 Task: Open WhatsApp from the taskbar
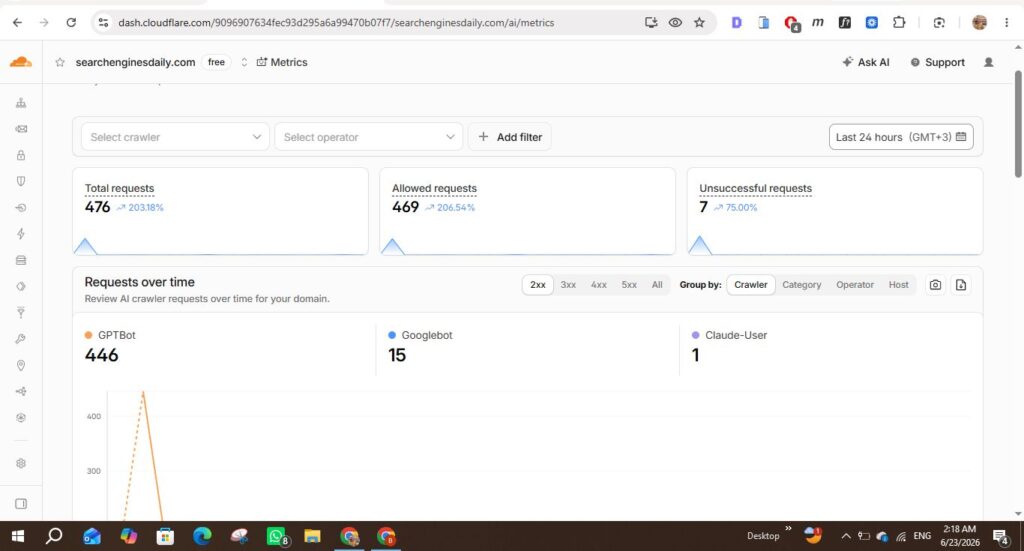[276, 536]
